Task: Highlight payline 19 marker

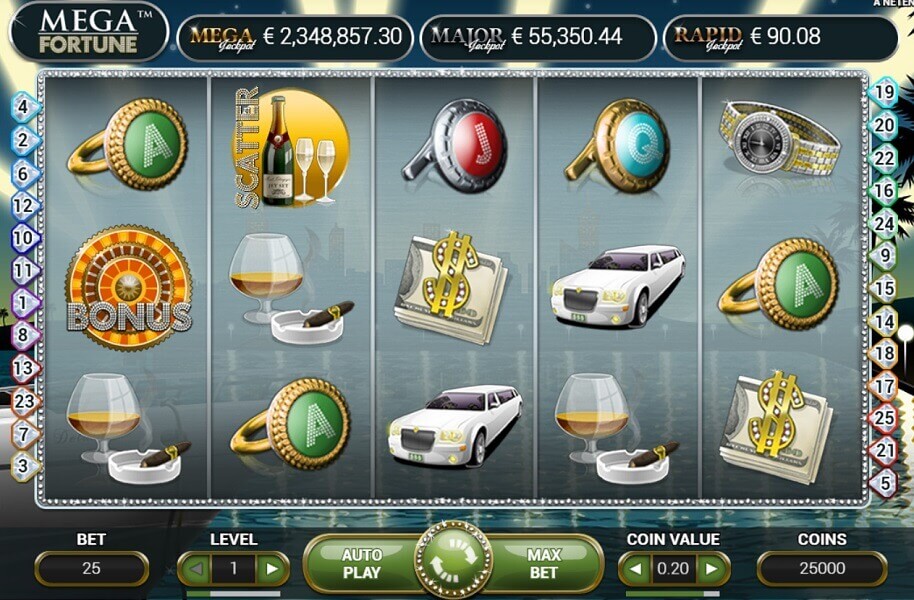Action: pos(884,92)
